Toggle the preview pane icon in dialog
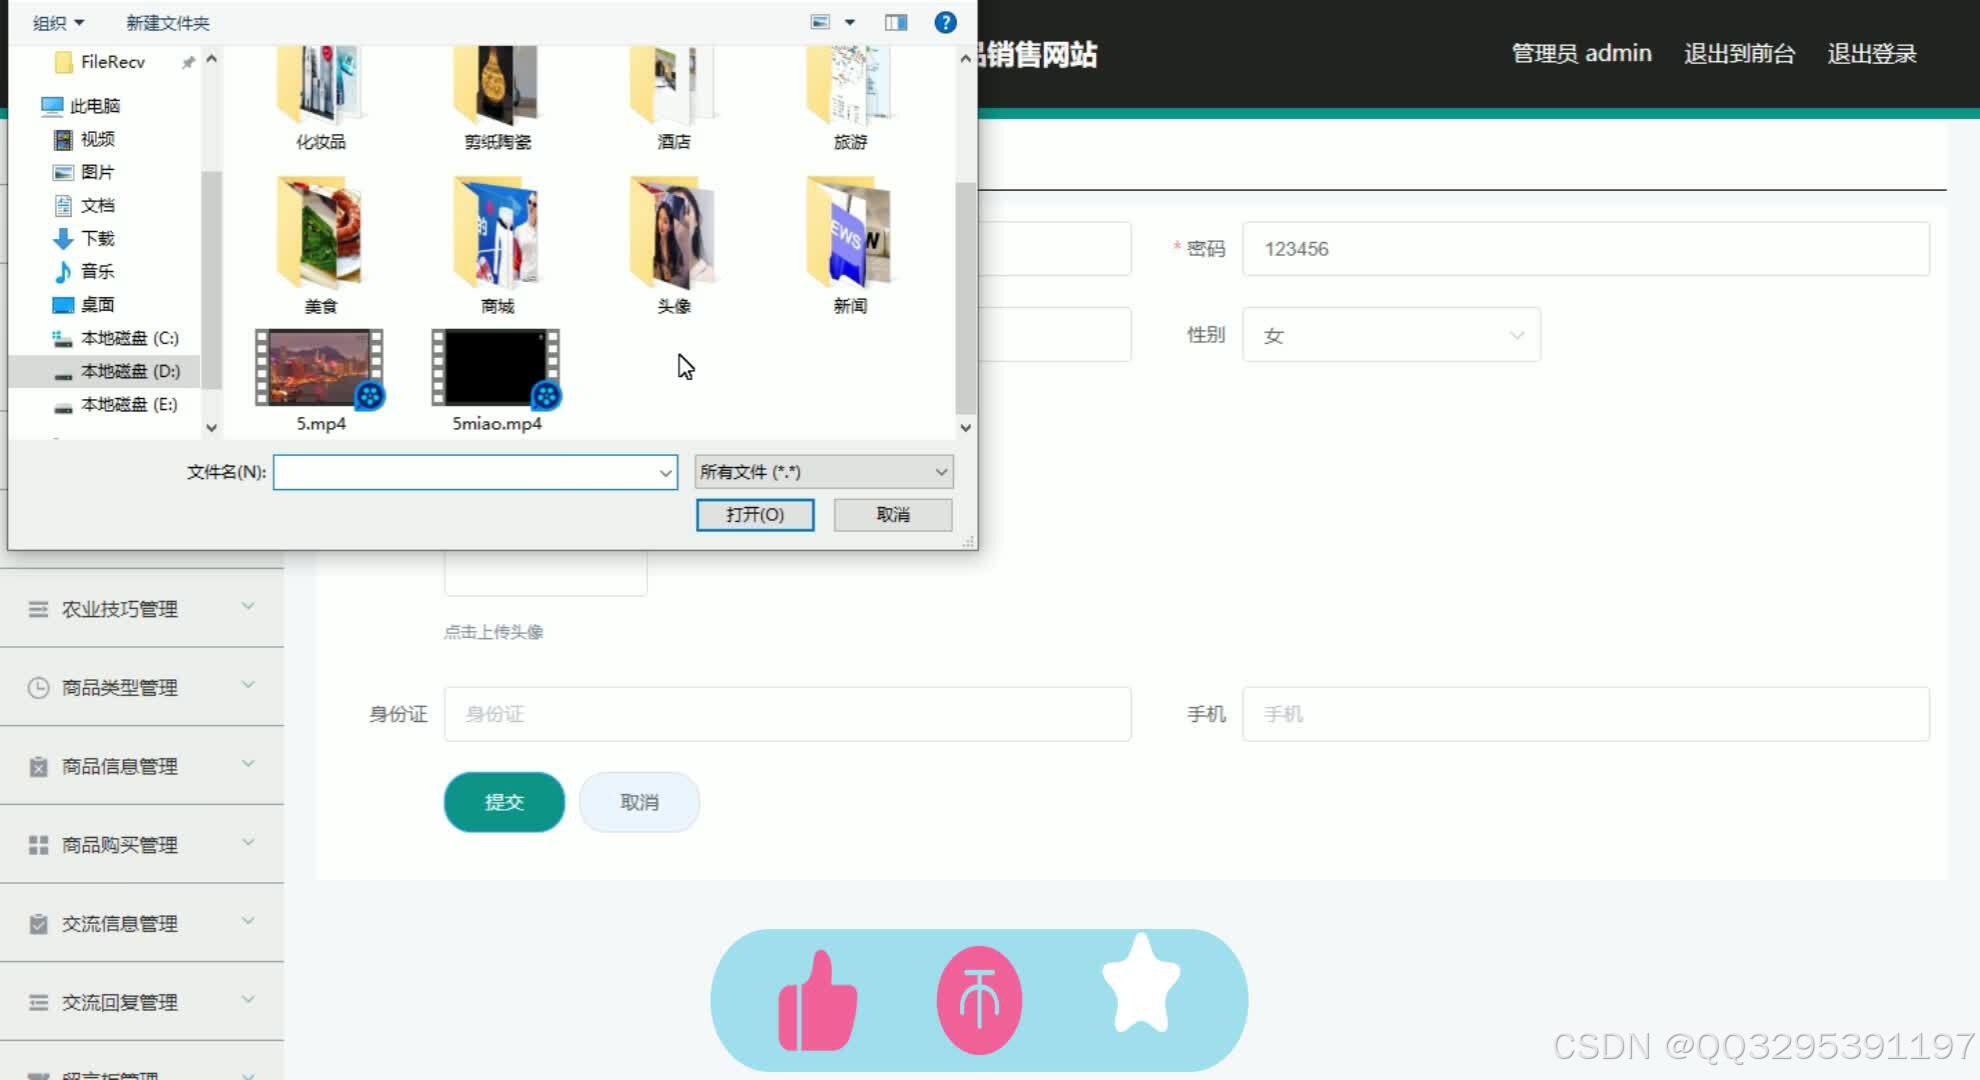This screenshot has width=1980, height=1080. pyautogui.click(x=896, y=22)
